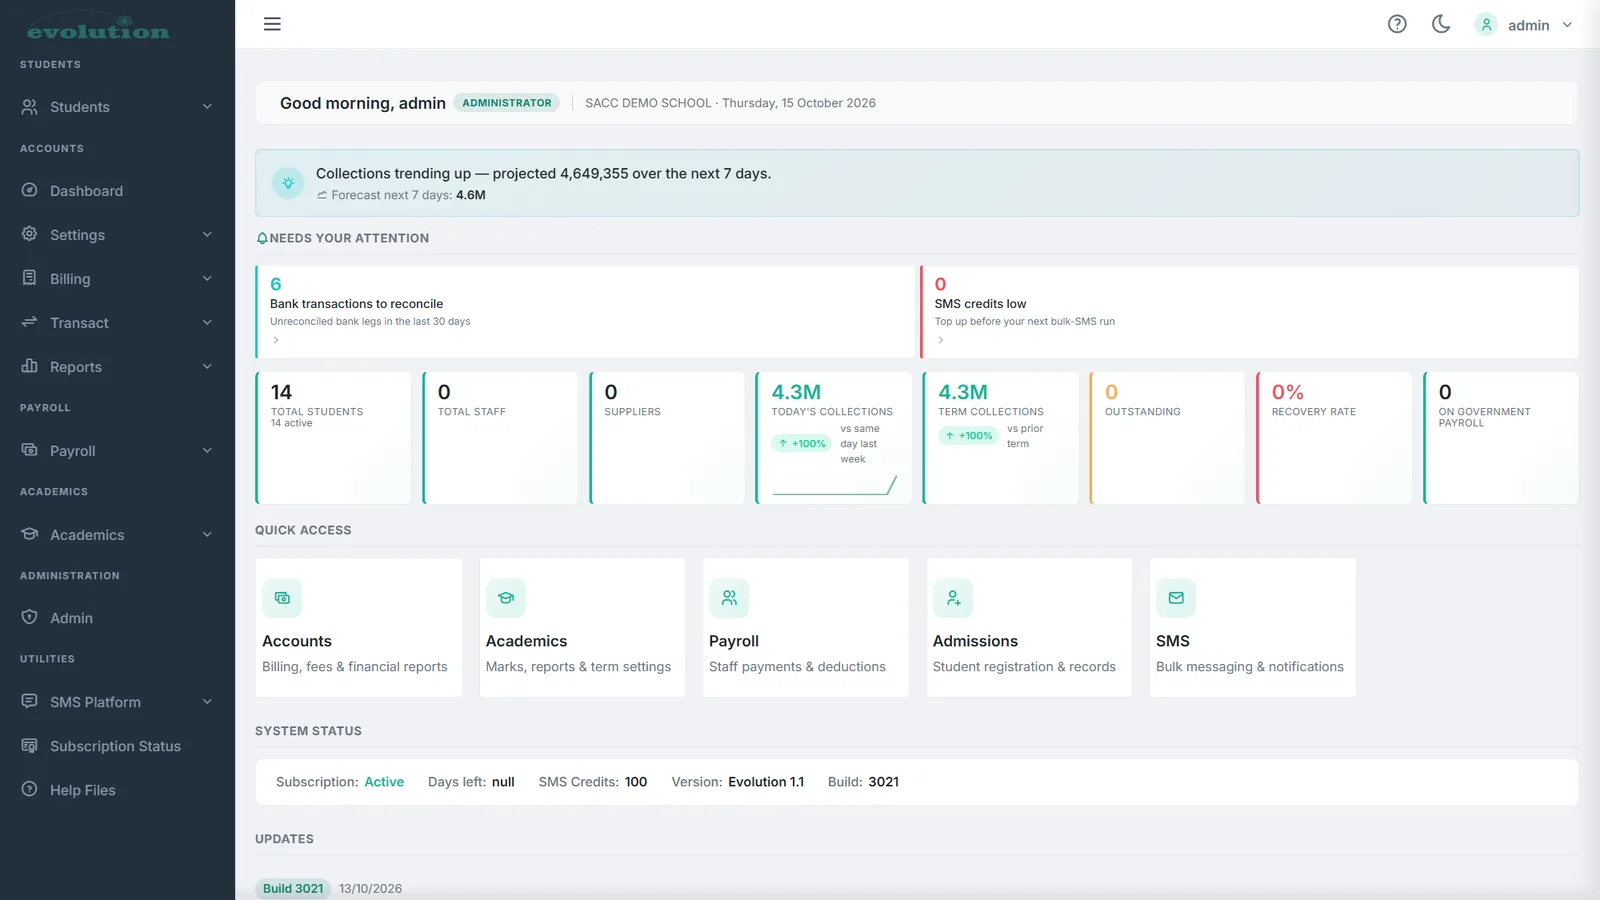Toggle dark mode moon icon
The height and width of the screenshot is (900, 1600).
1441,24
